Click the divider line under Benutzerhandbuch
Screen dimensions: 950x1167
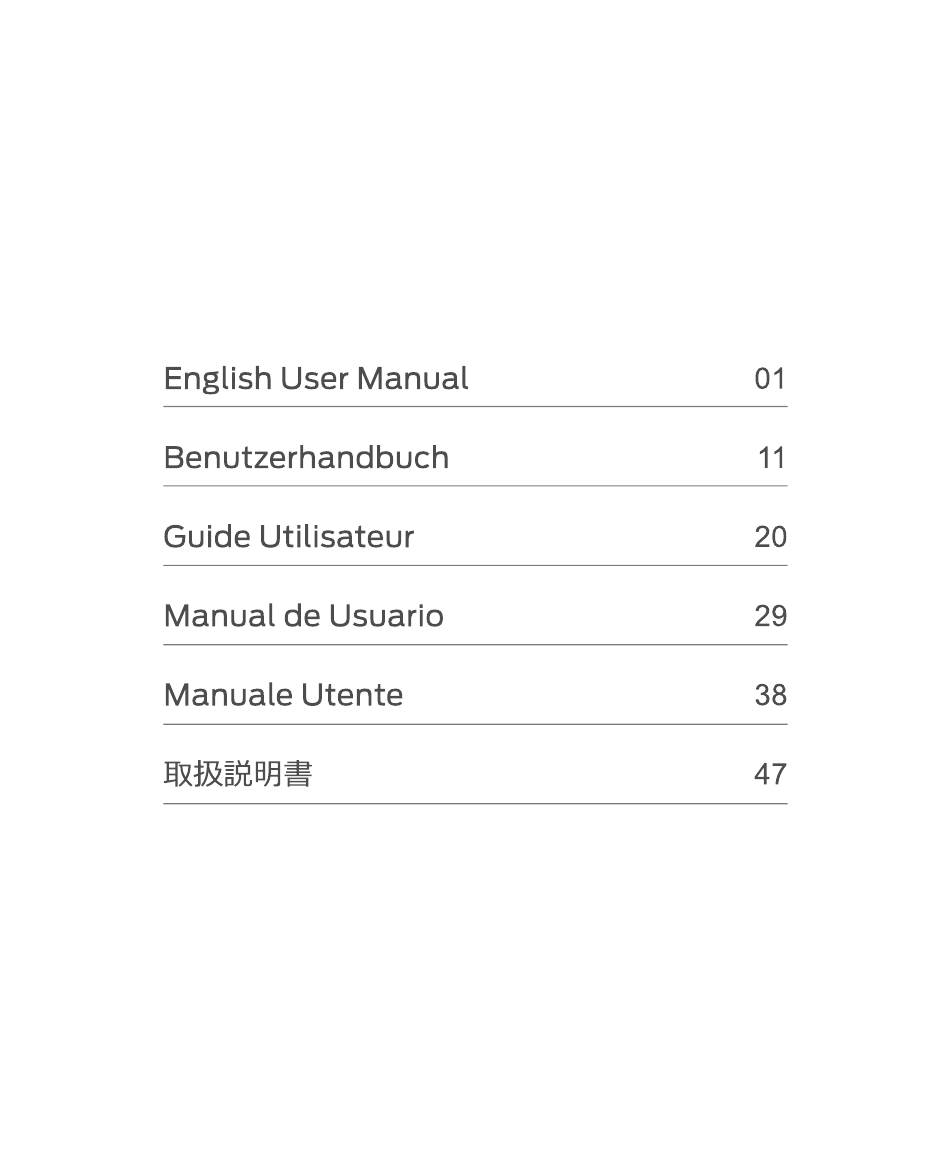[475, 486]
